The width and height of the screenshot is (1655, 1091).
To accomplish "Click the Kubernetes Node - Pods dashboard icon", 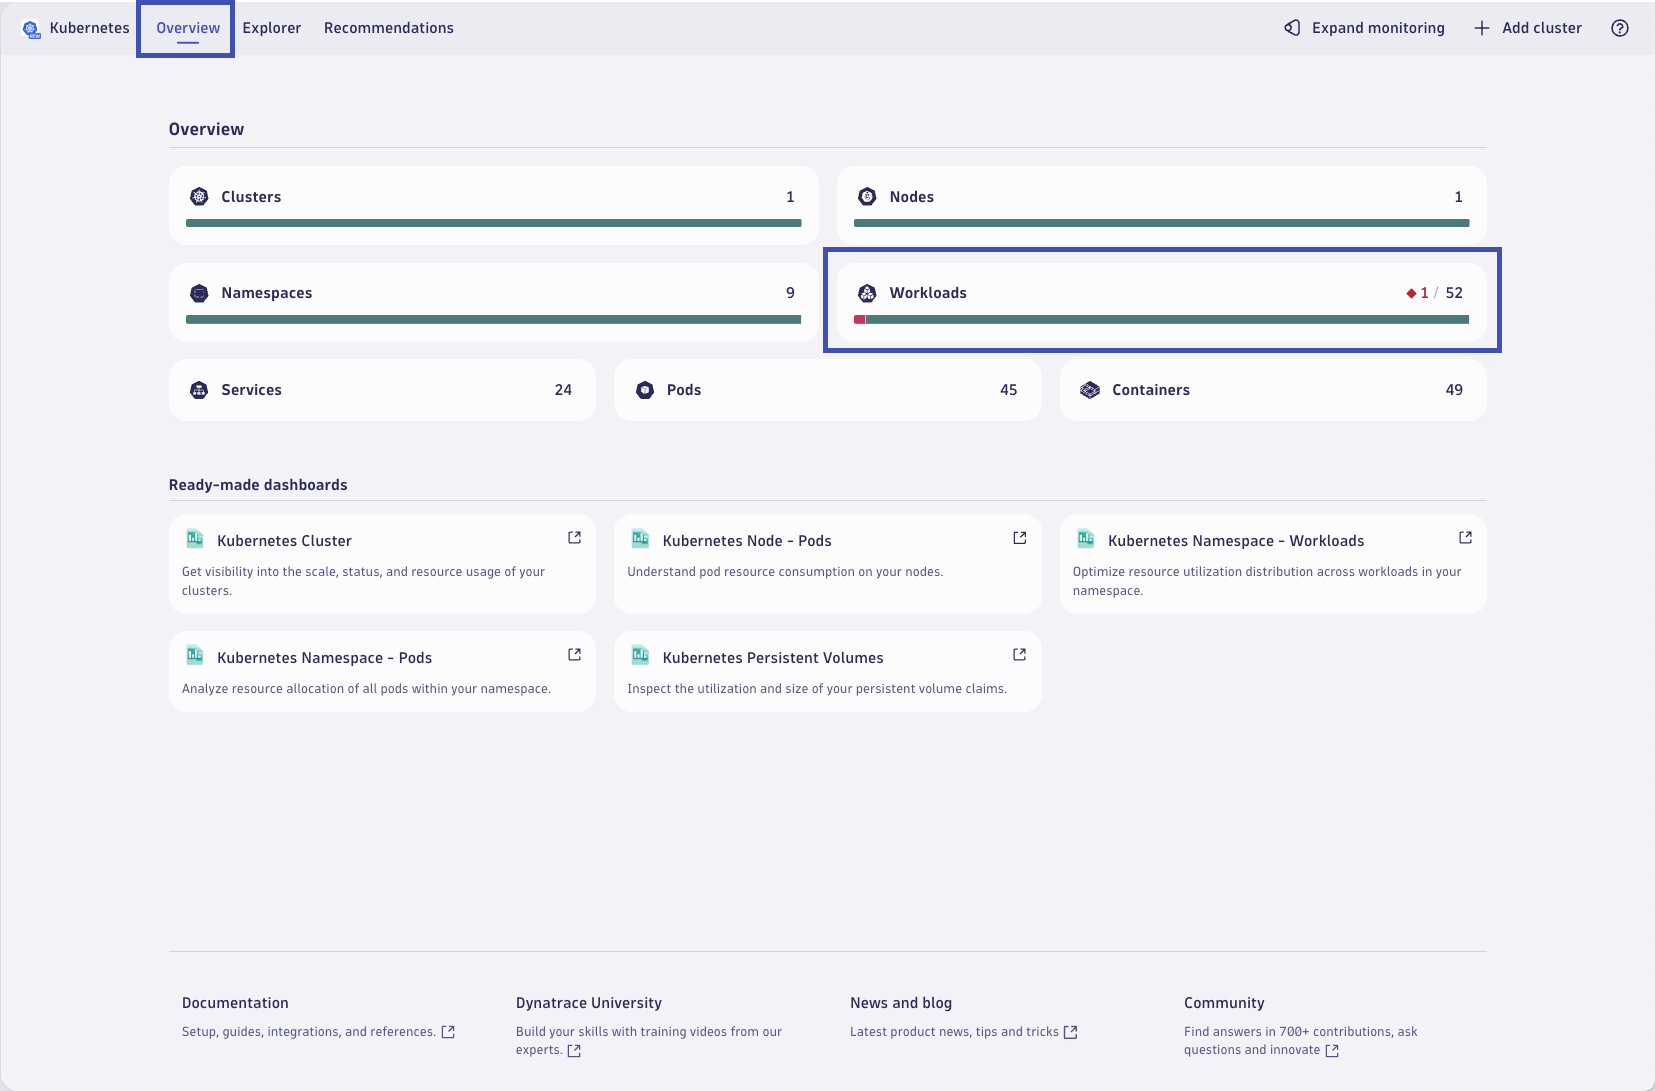I will pyautogui.click(x=640, y=539).
